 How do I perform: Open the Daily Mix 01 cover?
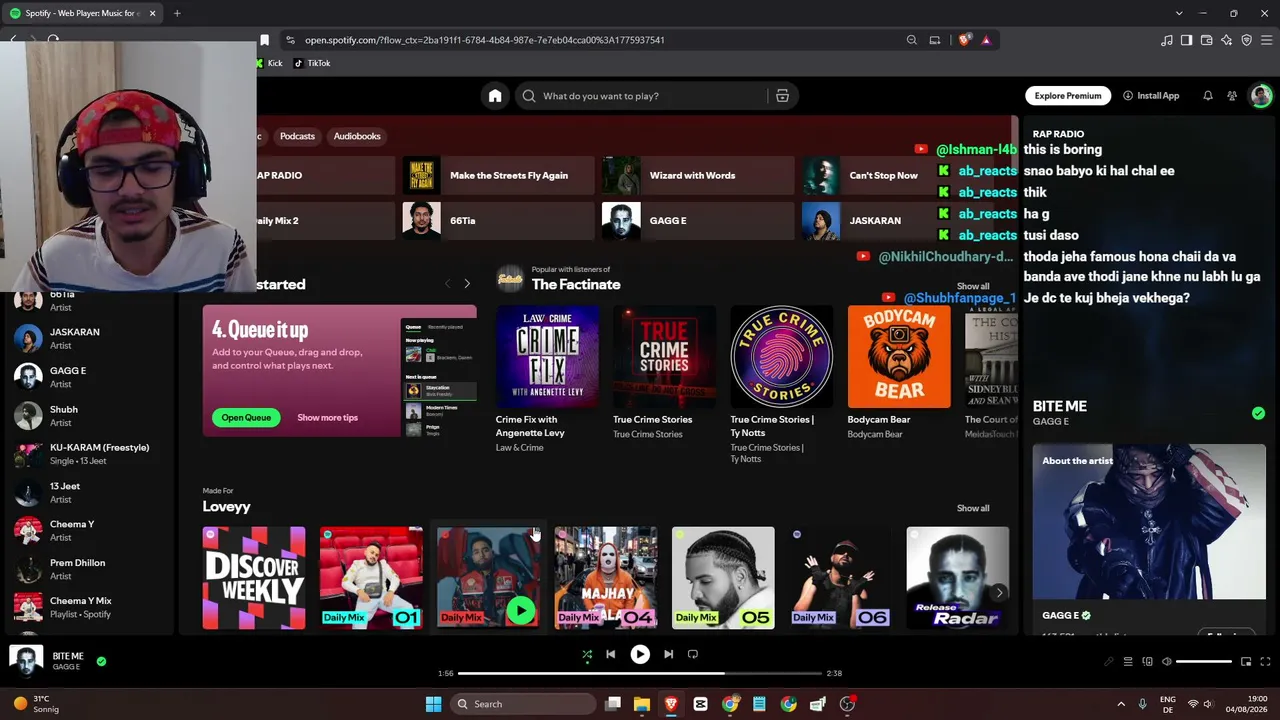tap(371, 578)
